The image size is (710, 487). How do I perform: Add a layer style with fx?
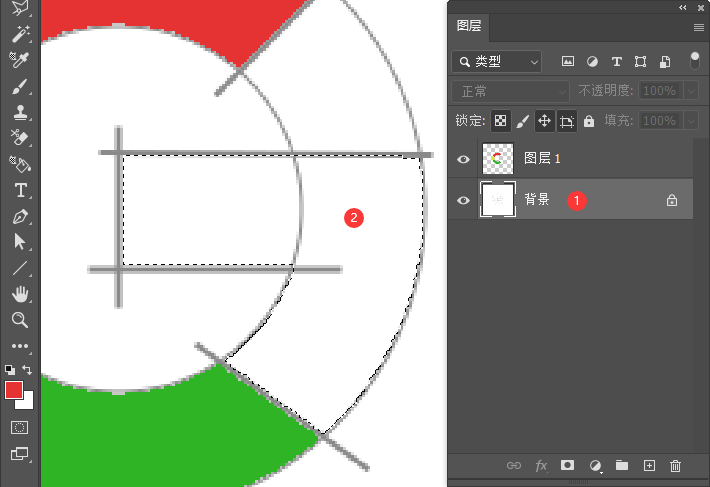pos(541,466)
